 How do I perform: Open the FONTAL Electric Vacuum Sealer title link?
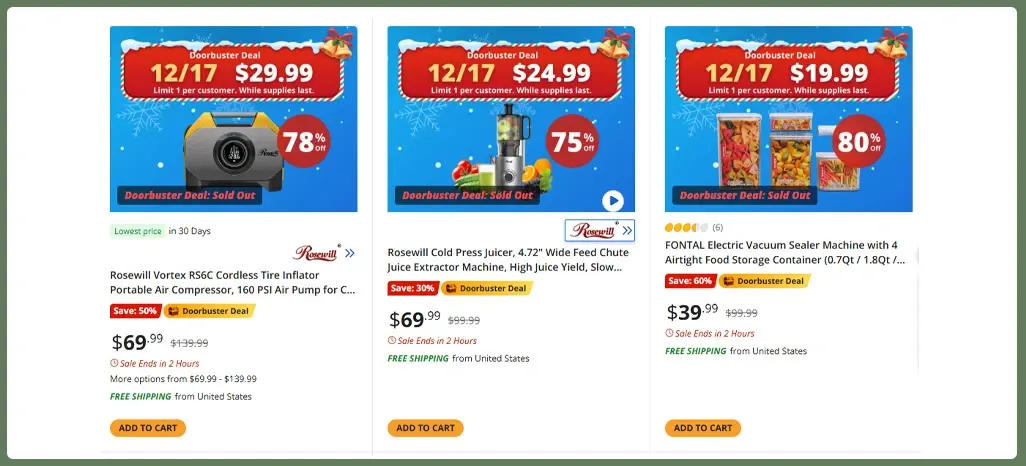[x=785, y=252]
